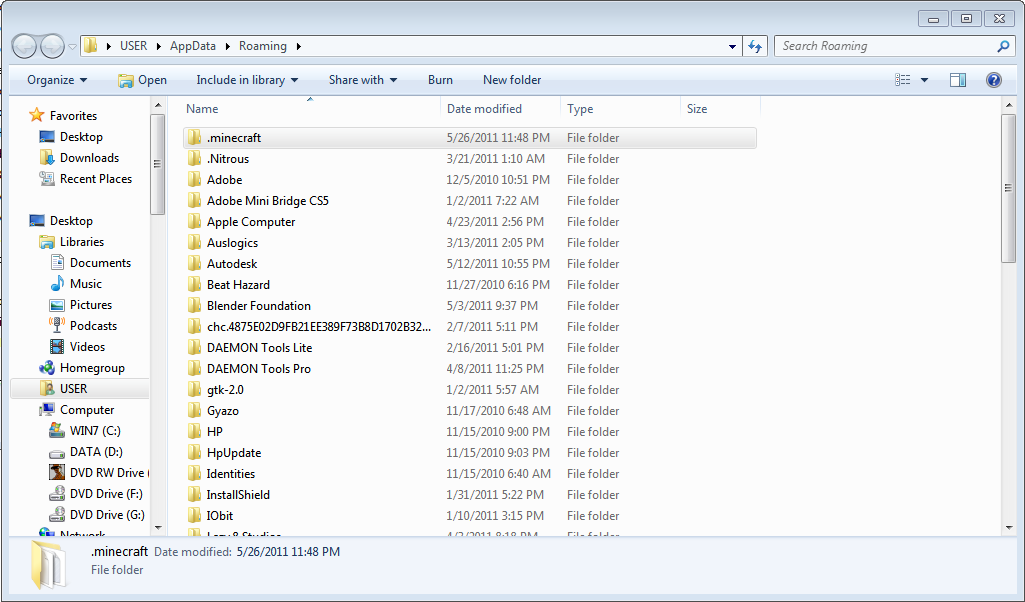Image resolution: width=1025 pixels, height=602 pixels.
Task: Select Libraries in navigation pane
Action: tap(71, 242)
